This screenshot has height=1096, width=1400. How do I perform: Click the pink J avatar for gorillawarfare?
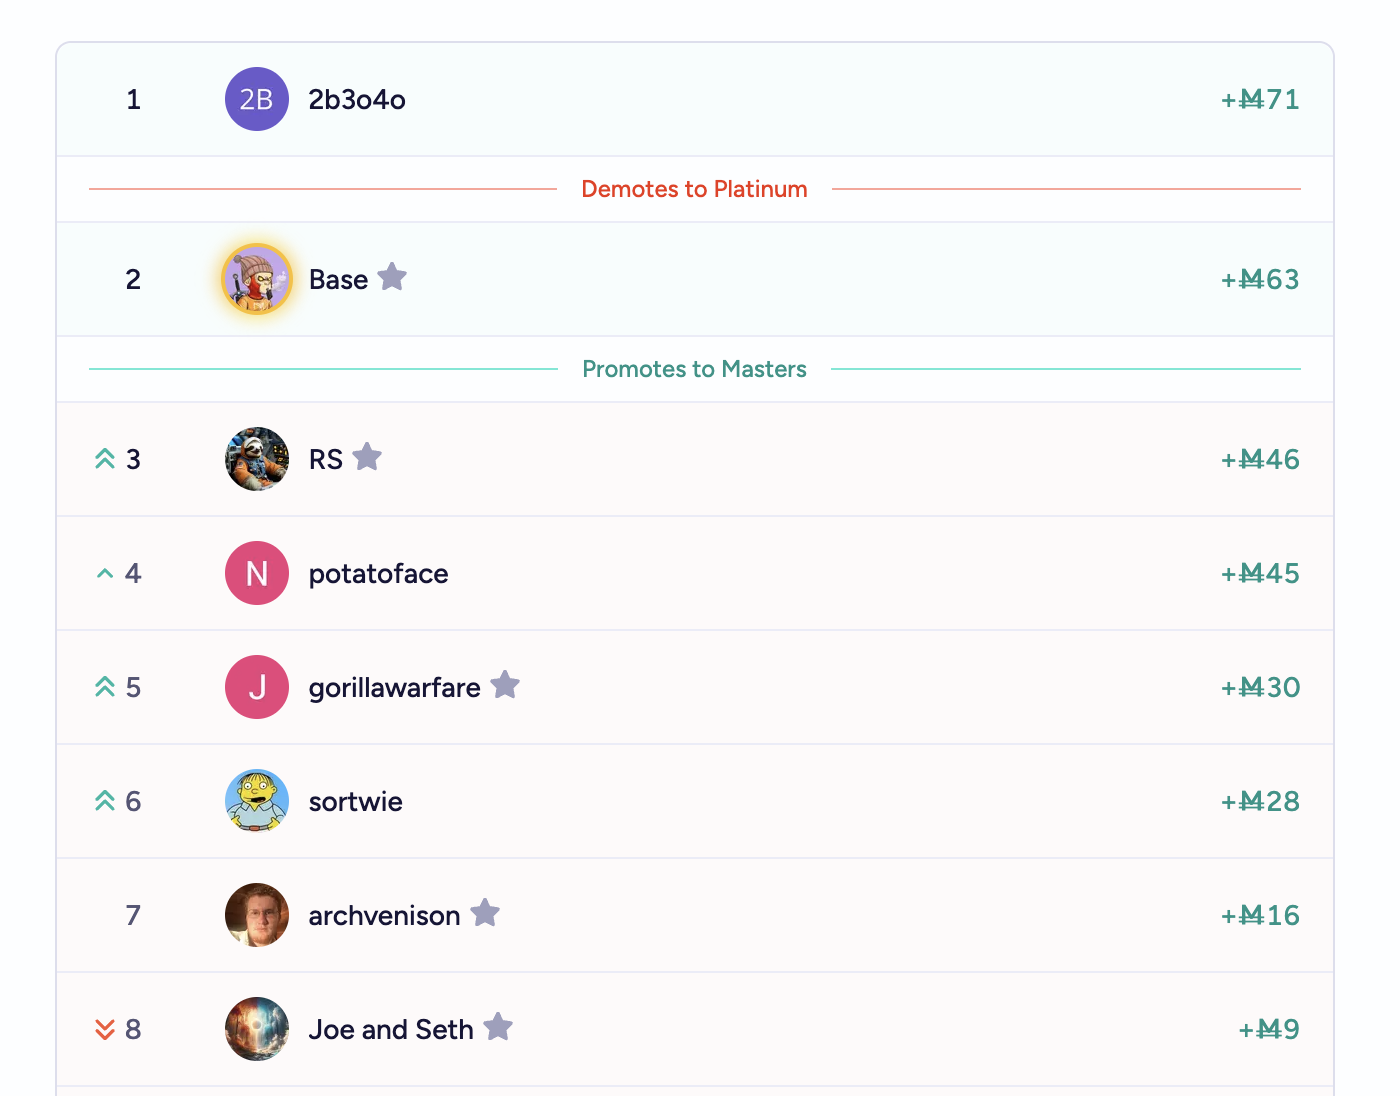point(257,687)
